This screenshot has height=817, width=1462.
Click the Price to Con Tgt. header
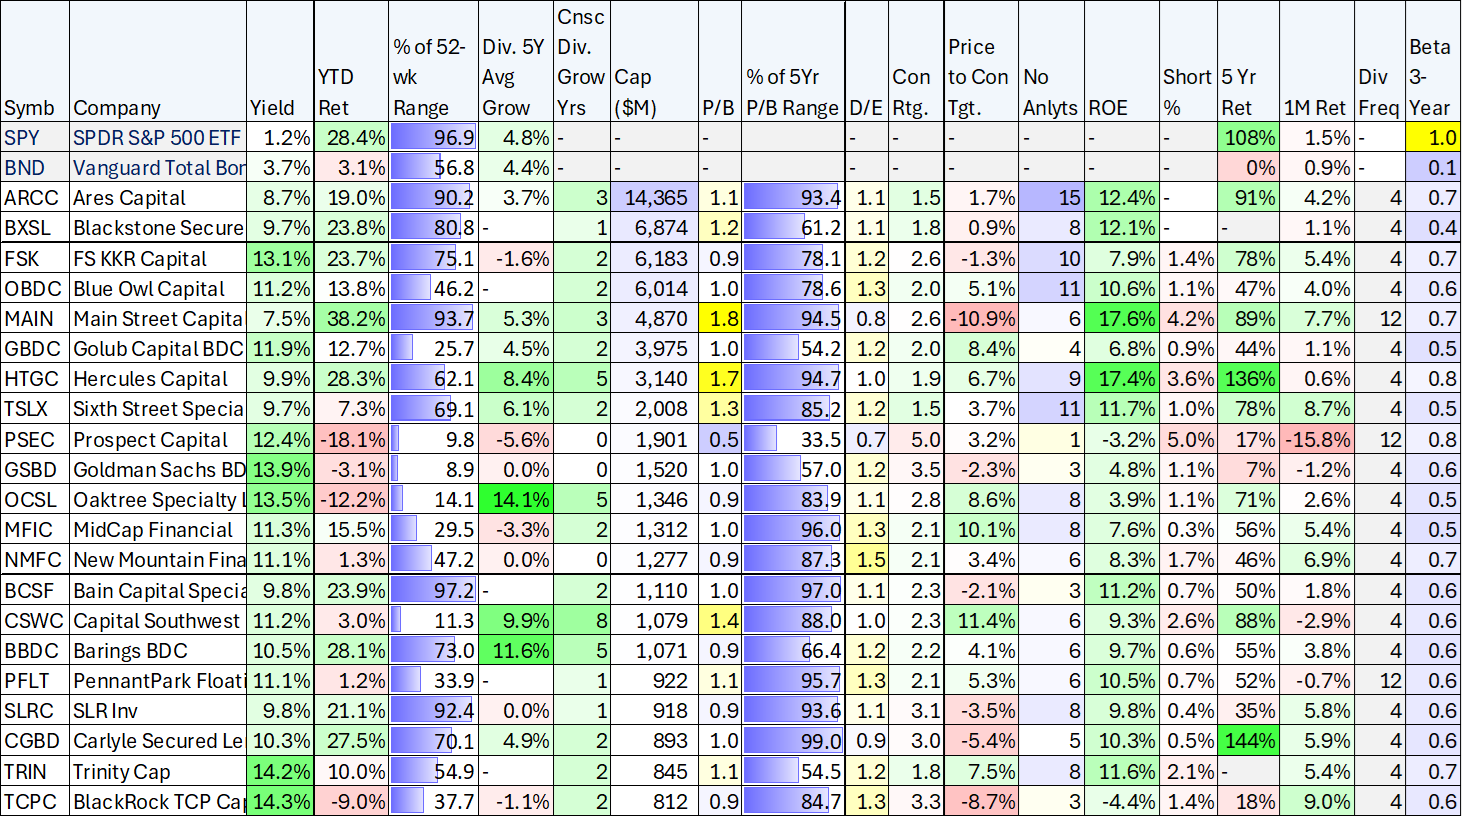pos(981,62)
